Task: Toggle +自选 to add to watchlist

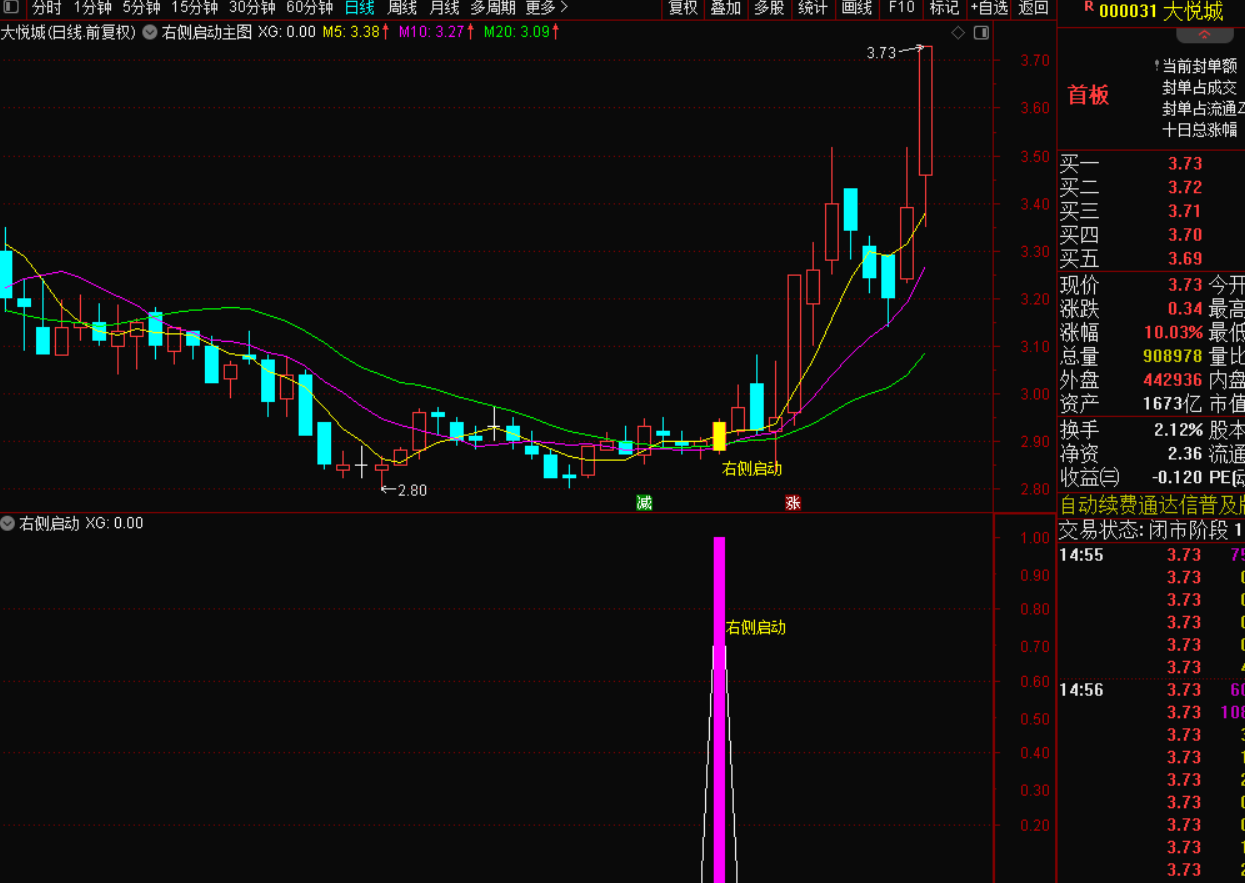Action: (989, 8)
